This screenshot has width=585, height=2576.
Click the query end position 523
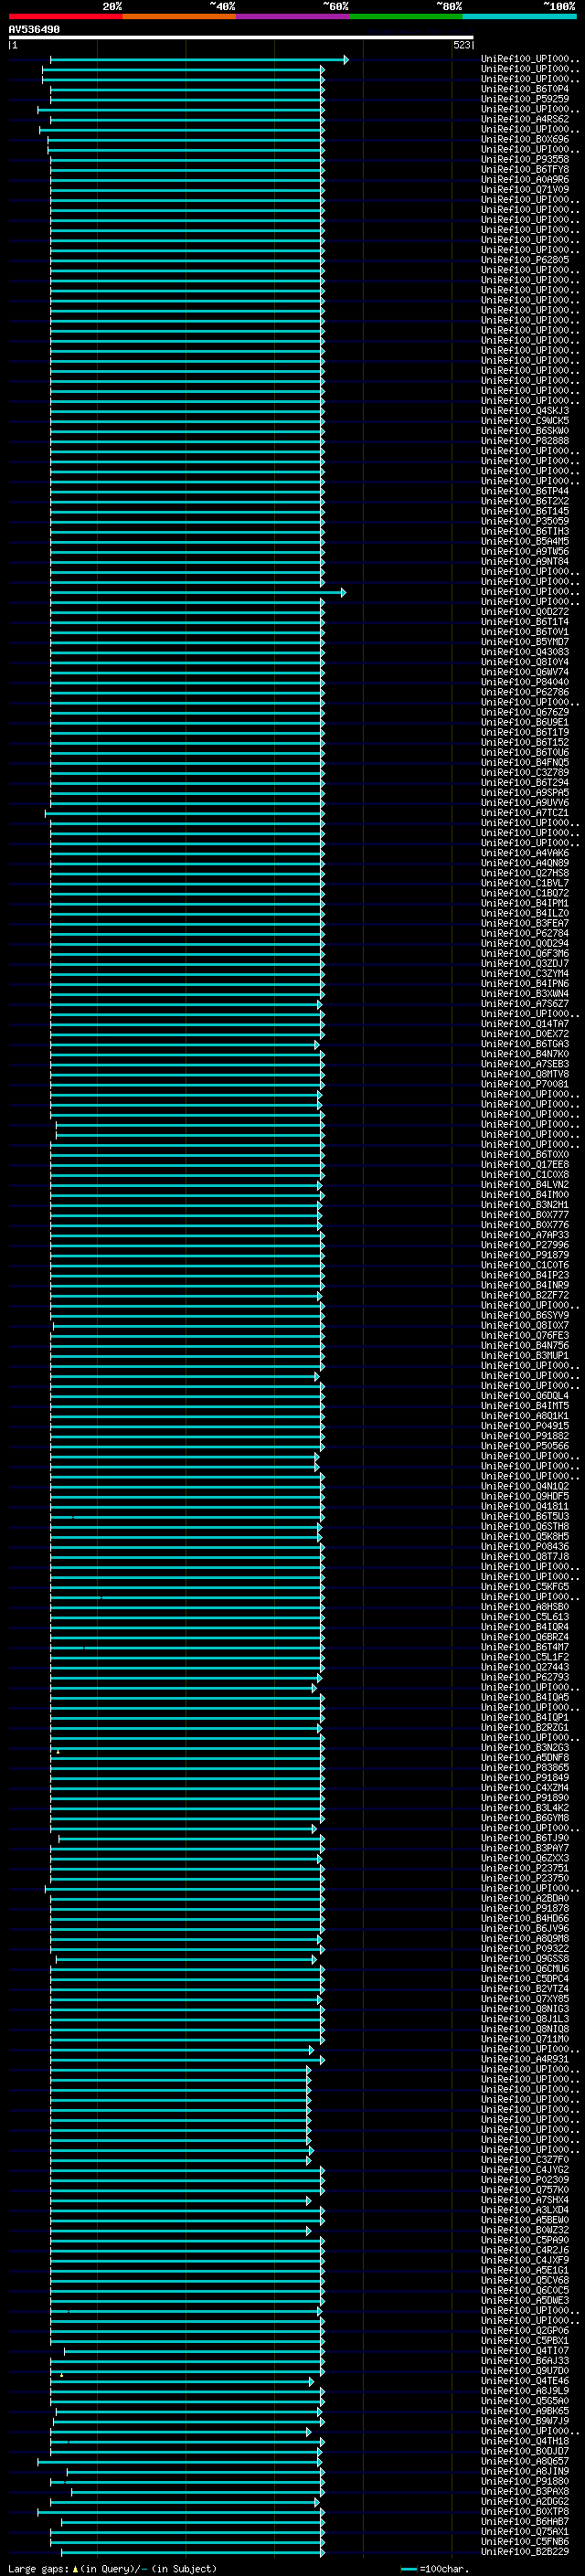click(461, 45)
